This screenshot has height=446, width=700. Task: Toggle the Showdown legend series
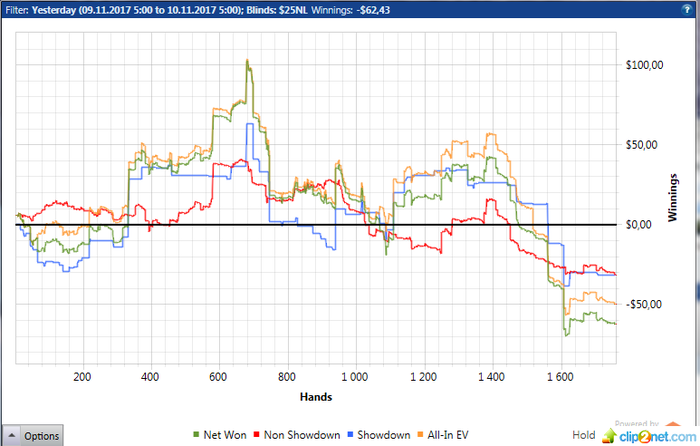379,435
